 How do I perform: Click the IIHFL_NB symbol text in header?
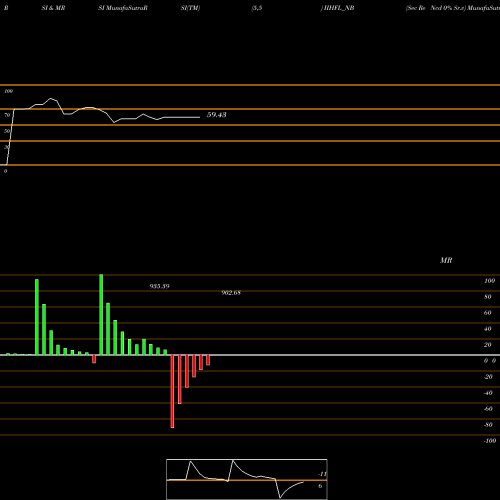[x=339, y=8]
